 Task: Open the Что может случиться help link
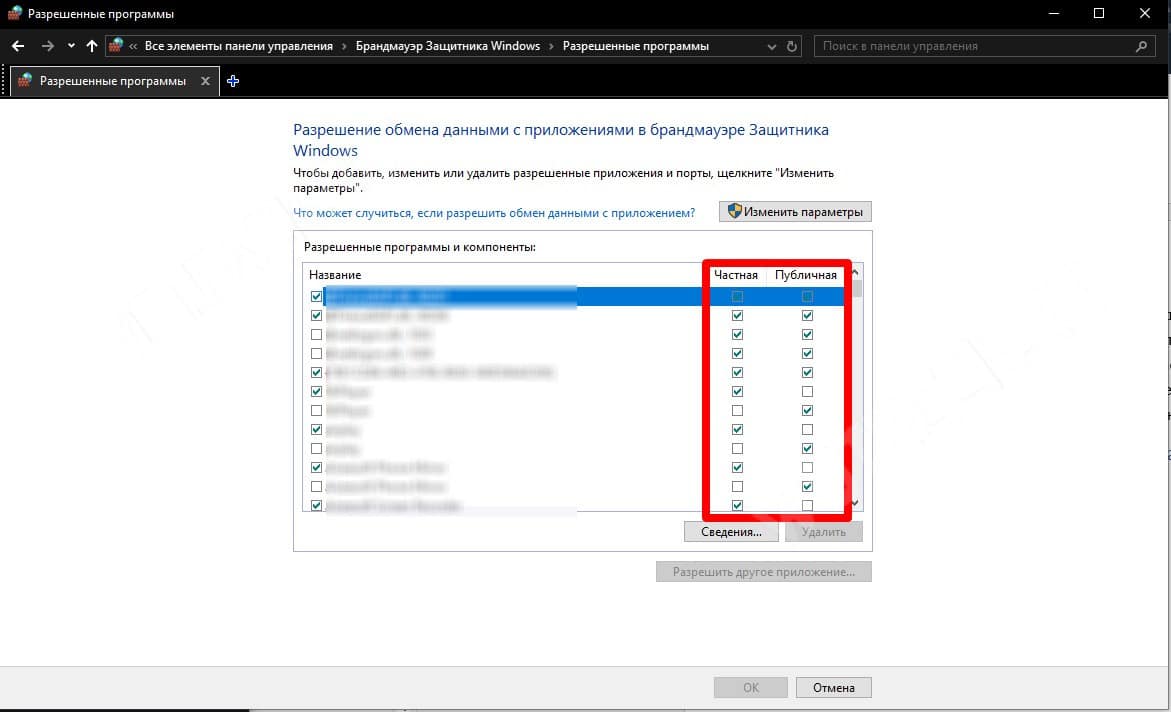click(x=494, y=213)
